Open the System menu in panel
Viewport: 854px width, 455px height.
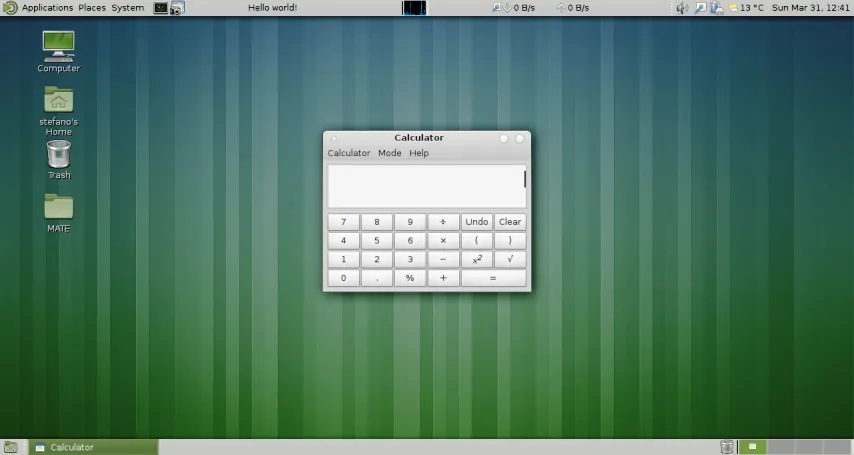click(127, 8)
